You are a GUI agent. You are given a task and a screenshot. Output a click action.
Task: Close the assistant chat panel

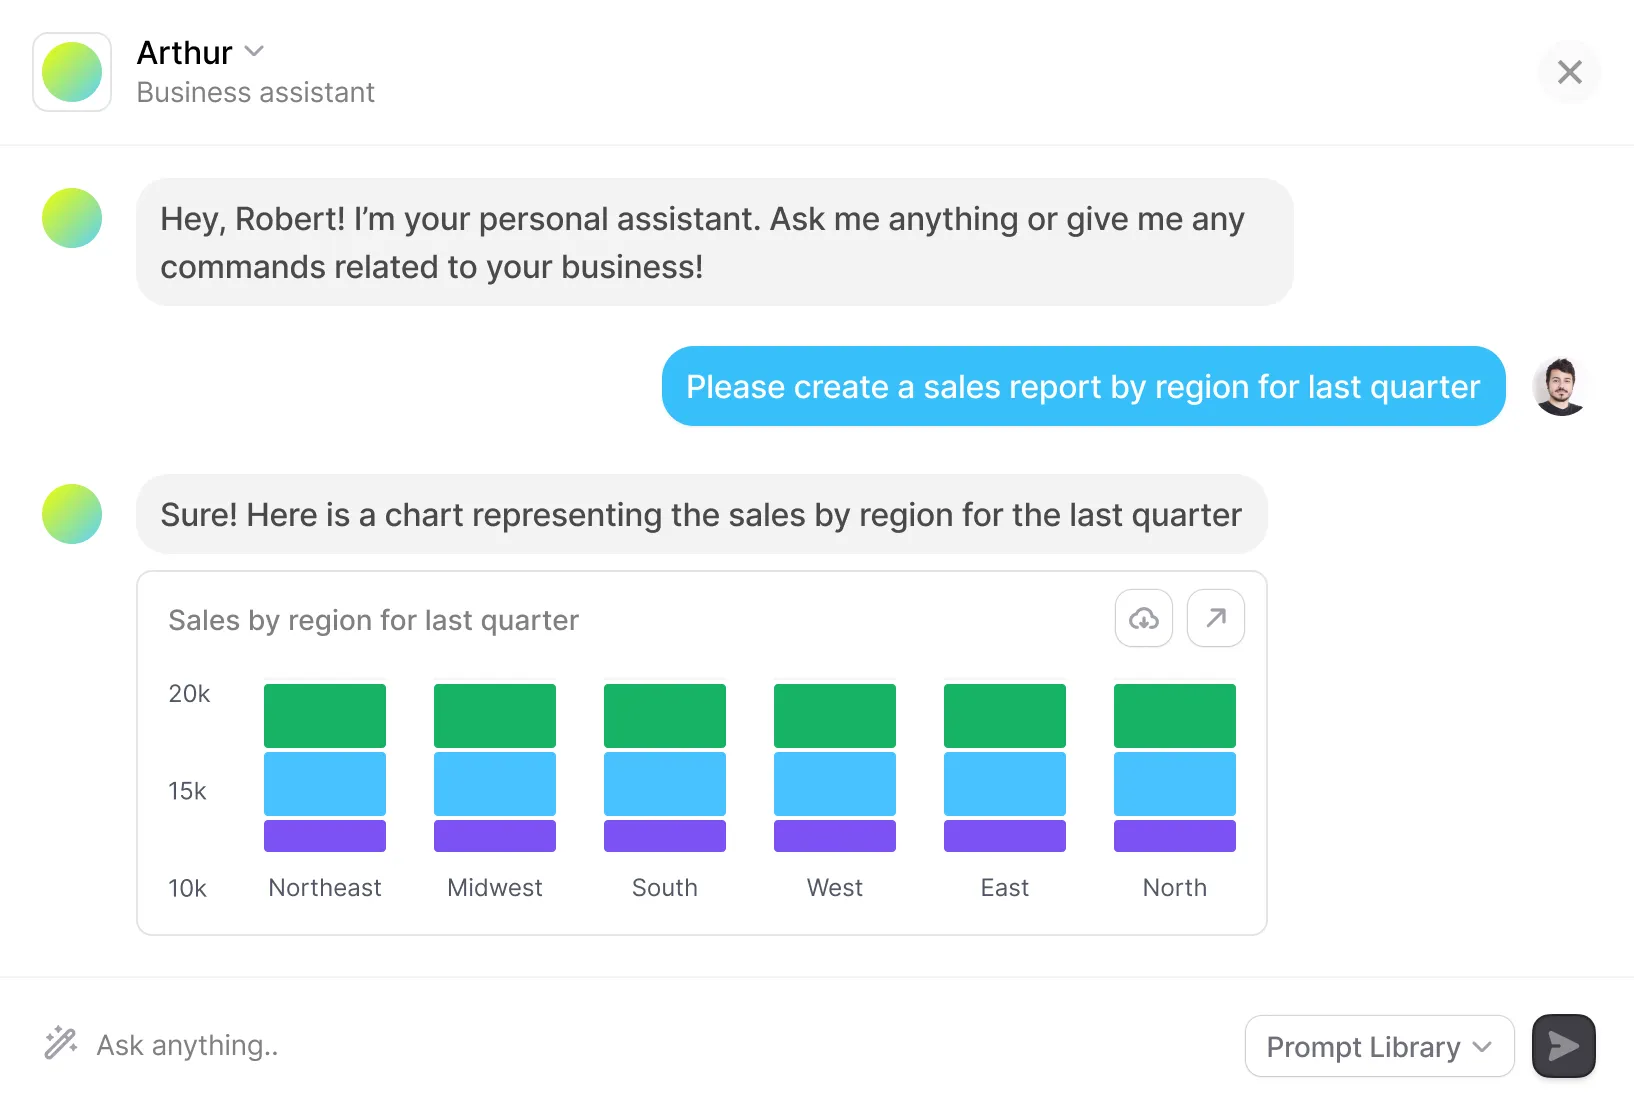click(x=1569, y=72)
